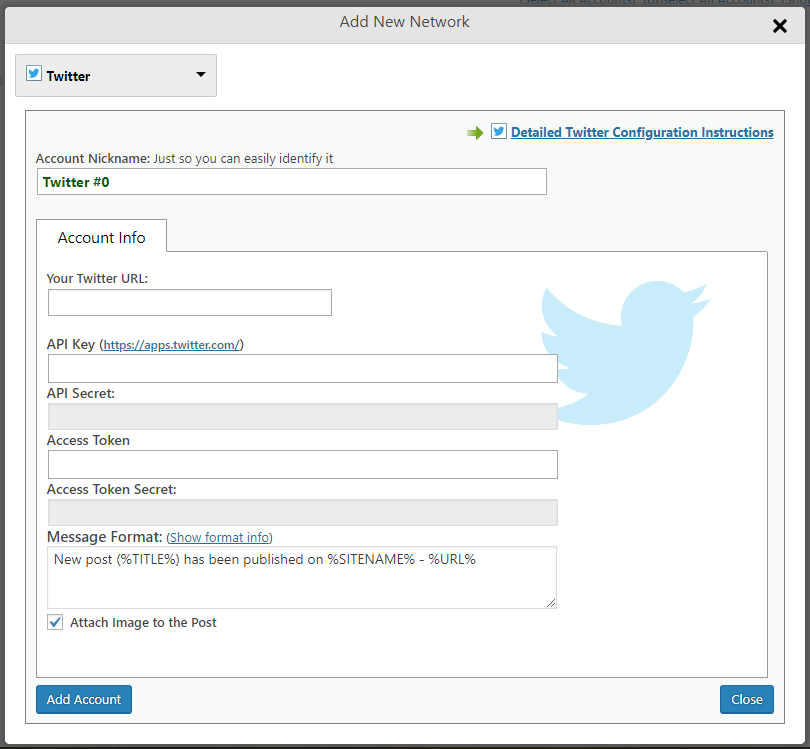Uncheck Attach Image to the Post checkbox
The width and height of the screenshot is (810, 749).
click(55, 622)
